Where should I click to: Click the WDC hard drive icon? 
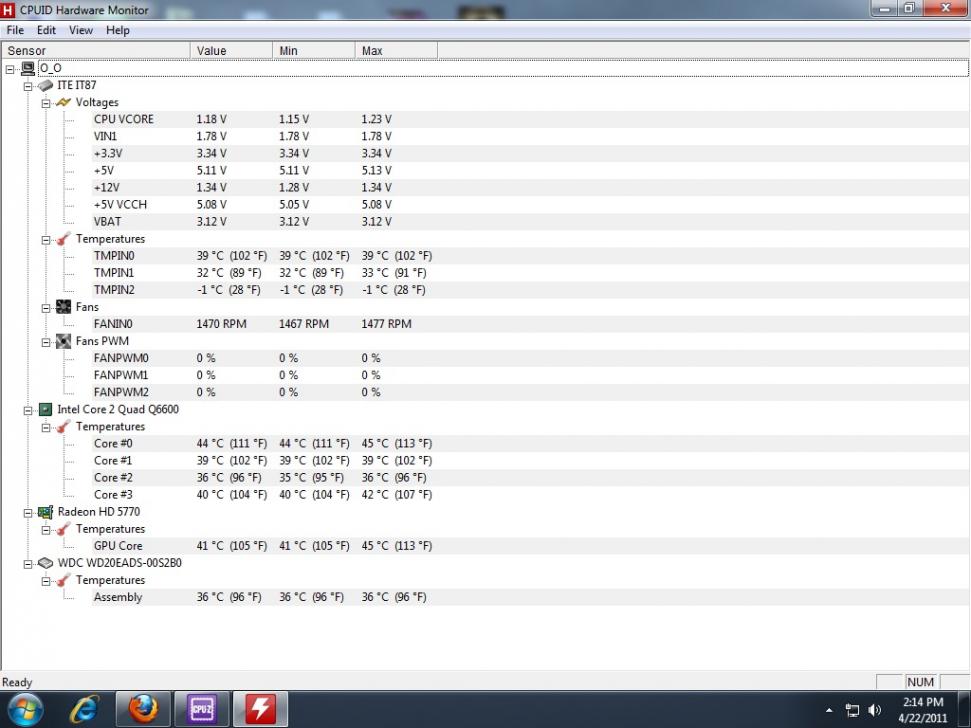pyautogui.click(x=45, y=563)
